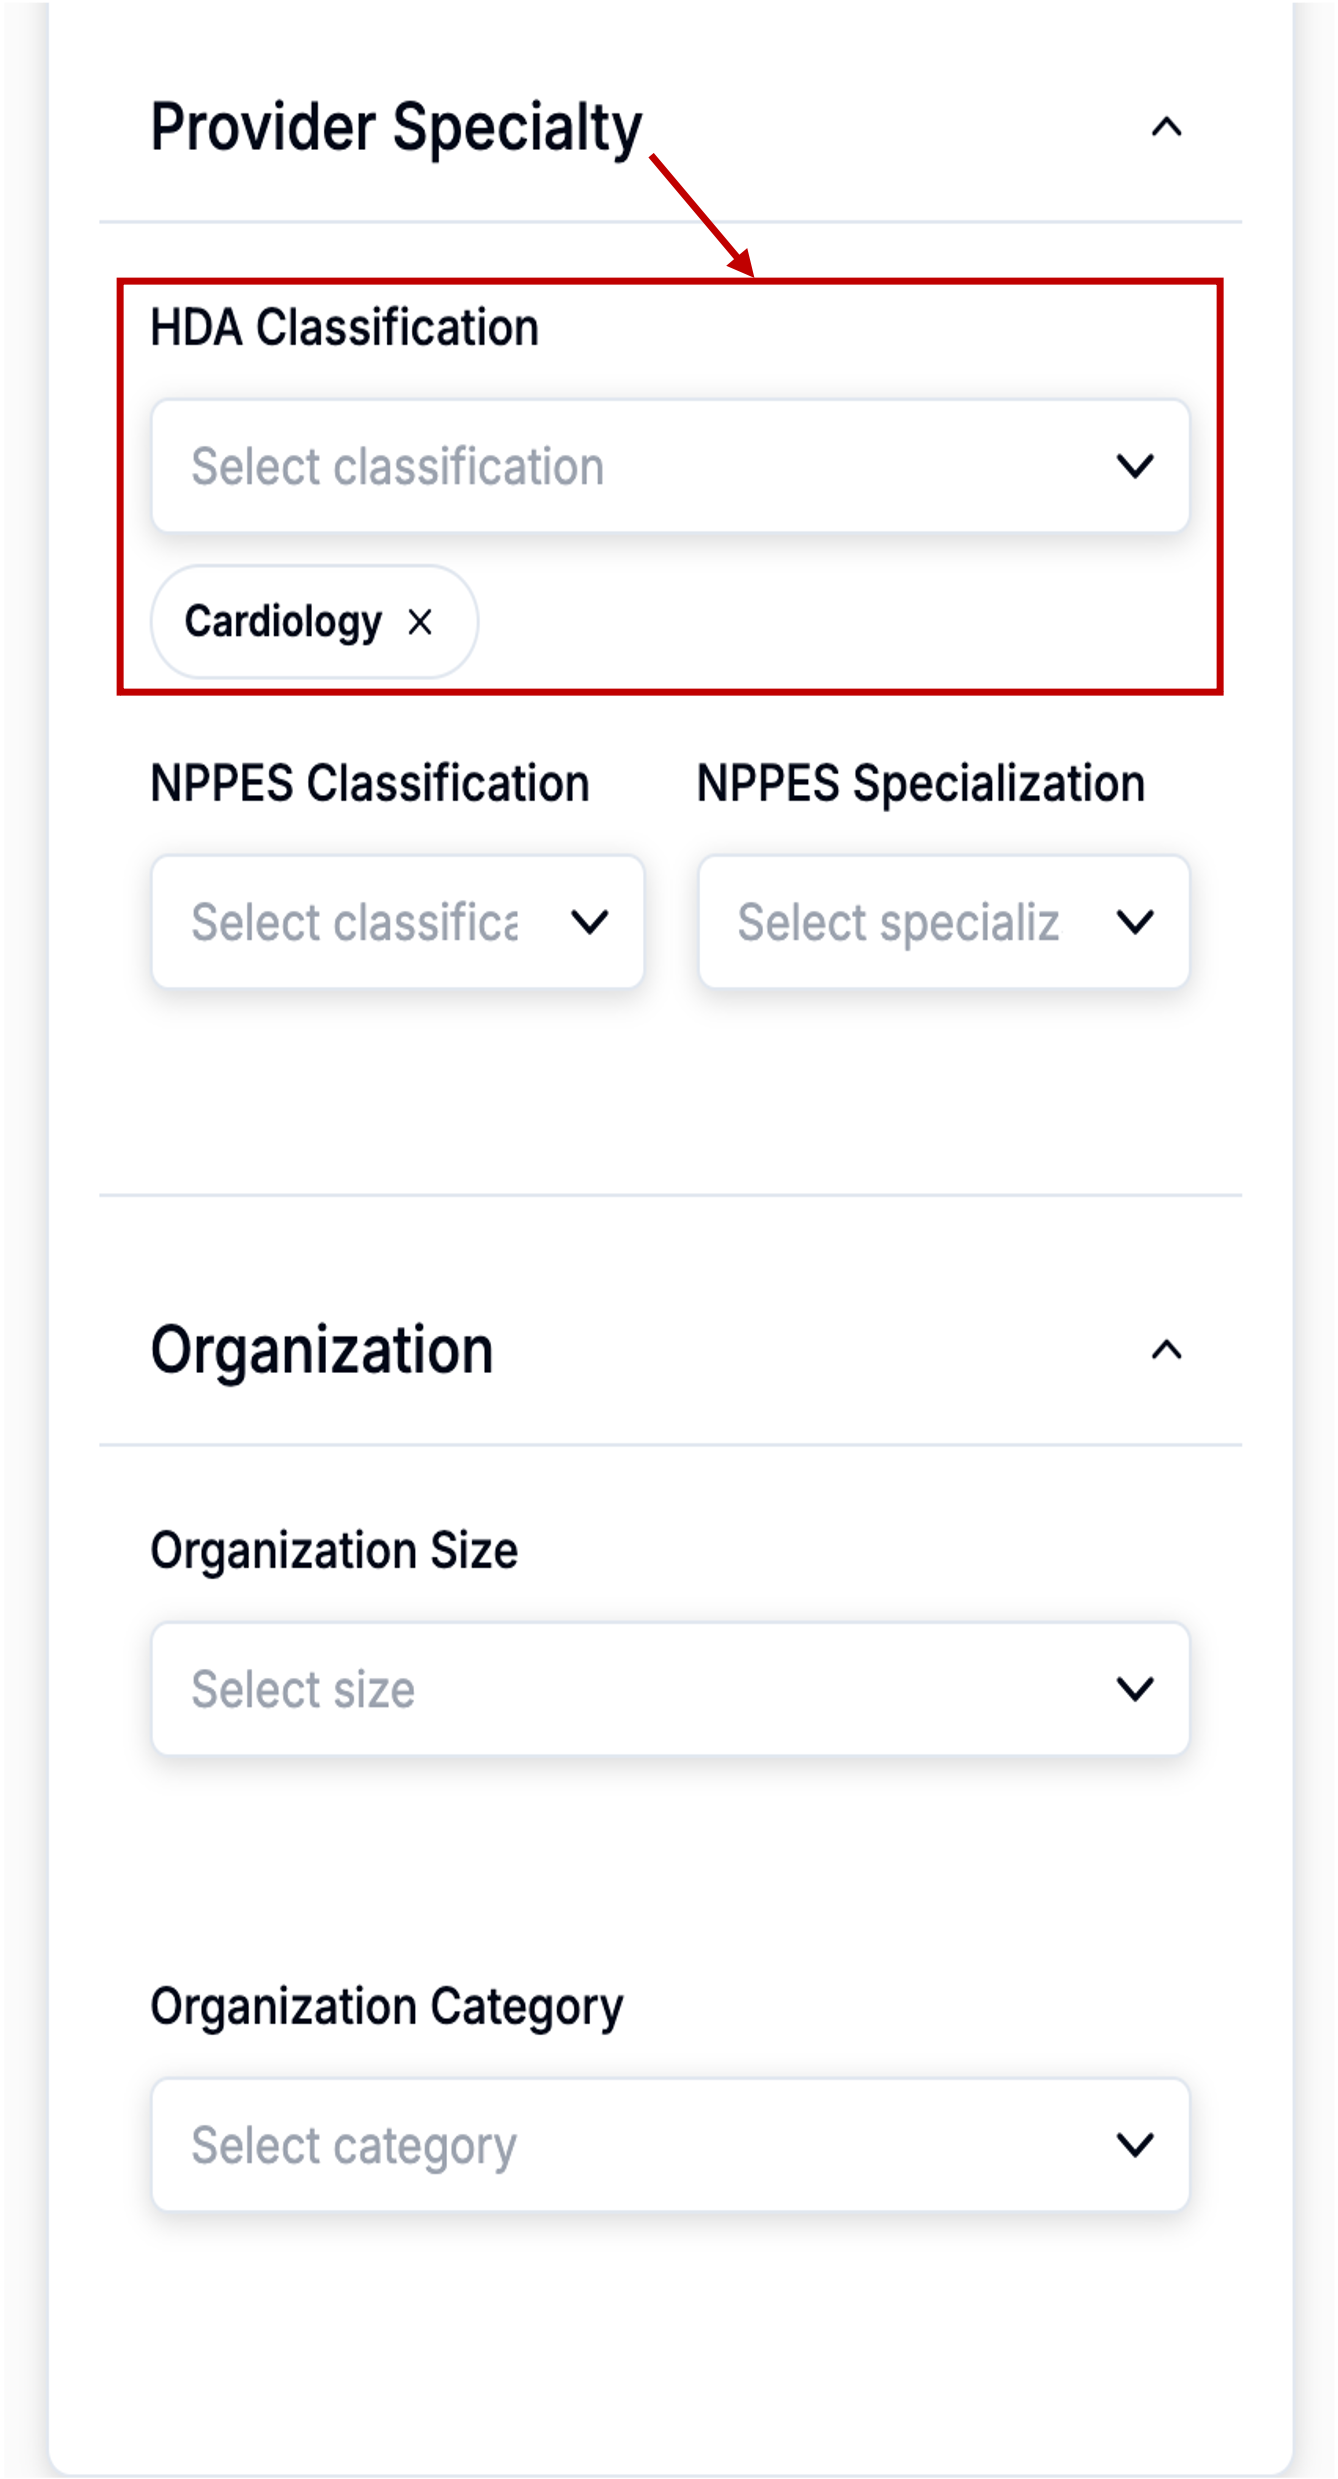The height and width of the screenshot is (2479, 1338).
Task: Click the NPPES Specialization dropdown arrow
Action: [x=1135, y=922]
